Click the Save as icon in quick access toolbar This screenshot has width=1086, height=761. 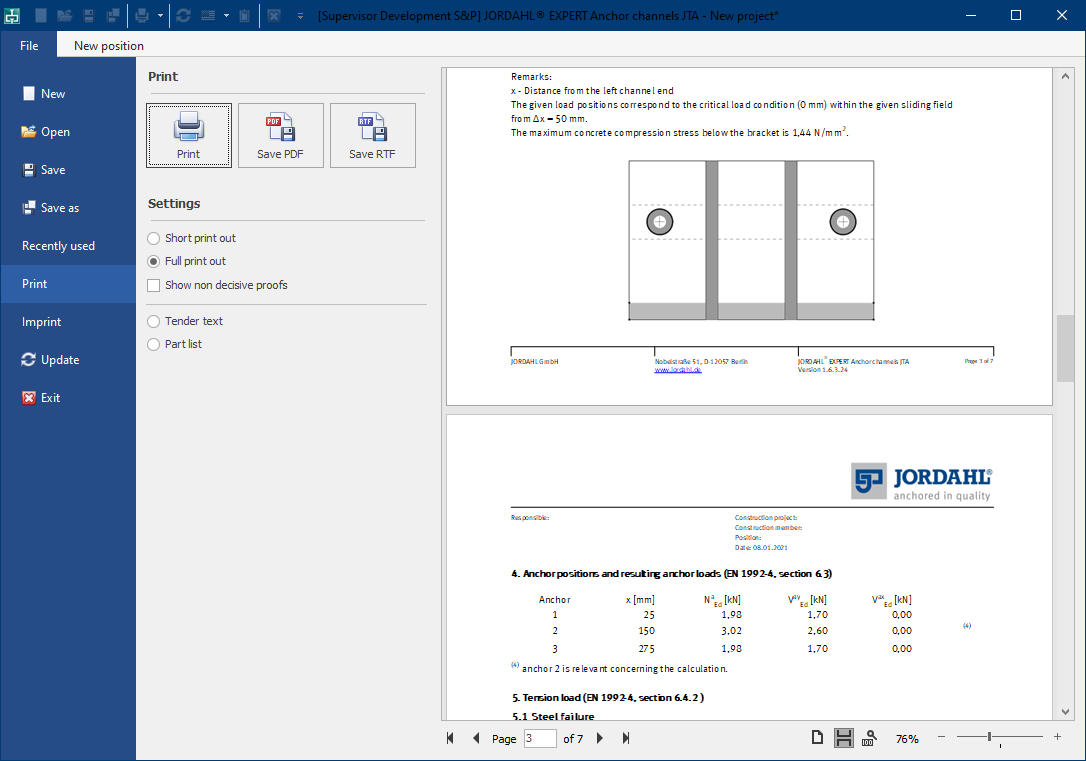pos(112,15)
